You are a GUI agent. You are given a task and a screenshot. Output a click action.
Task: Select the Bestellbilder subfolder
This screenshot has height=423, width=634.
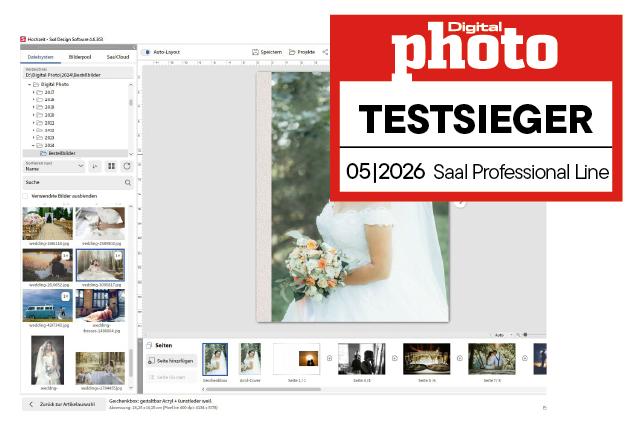58,153
